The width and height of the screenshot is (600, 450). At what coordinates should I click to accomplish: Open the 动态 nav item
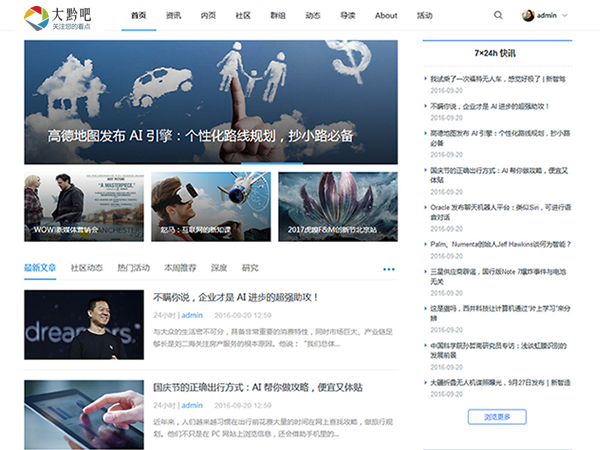pos(313,16)
